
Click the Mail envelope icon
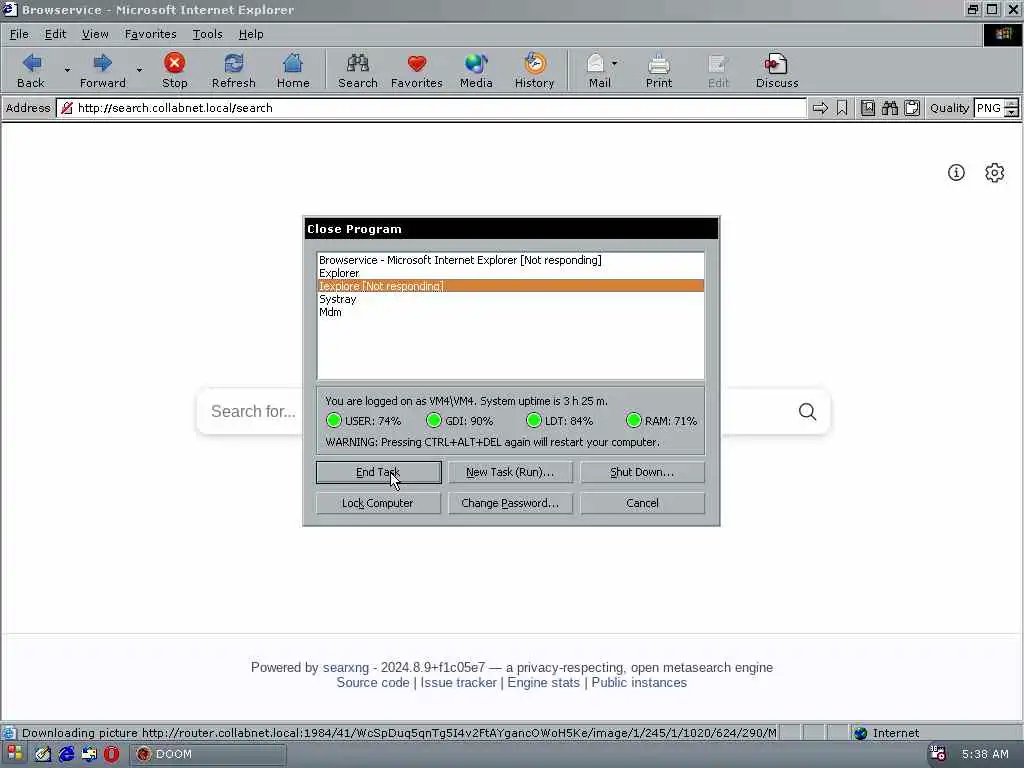[595, 63]
